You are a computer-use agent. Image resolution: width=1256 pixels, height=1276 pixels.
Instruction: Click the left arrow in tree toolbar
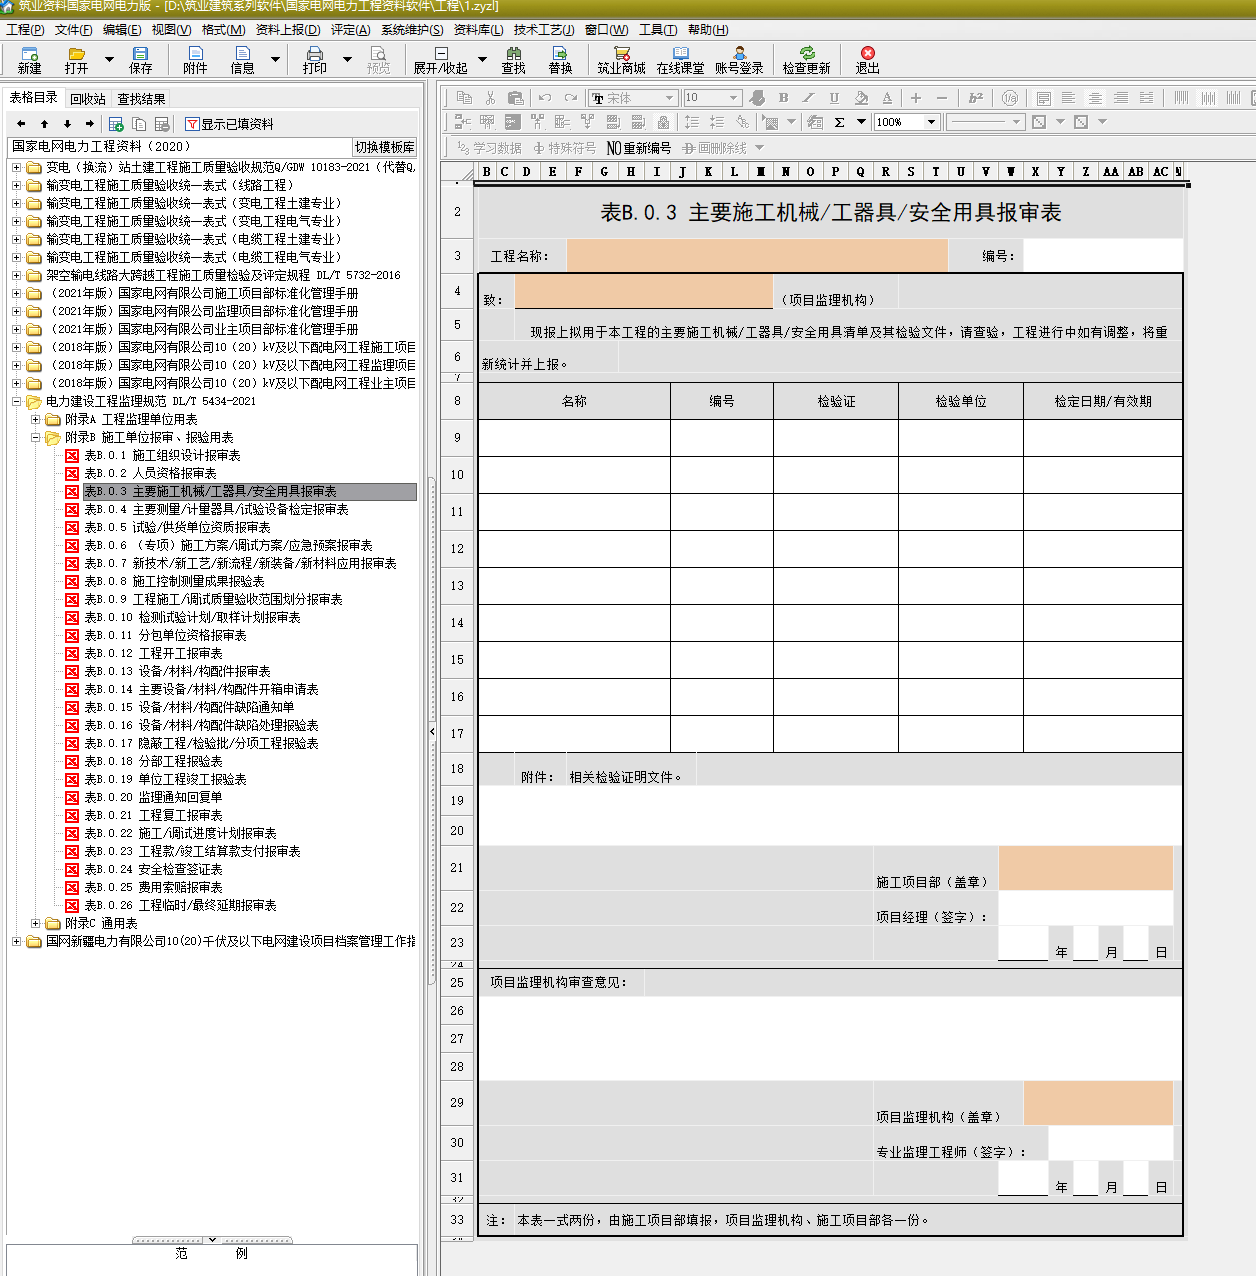22,124
